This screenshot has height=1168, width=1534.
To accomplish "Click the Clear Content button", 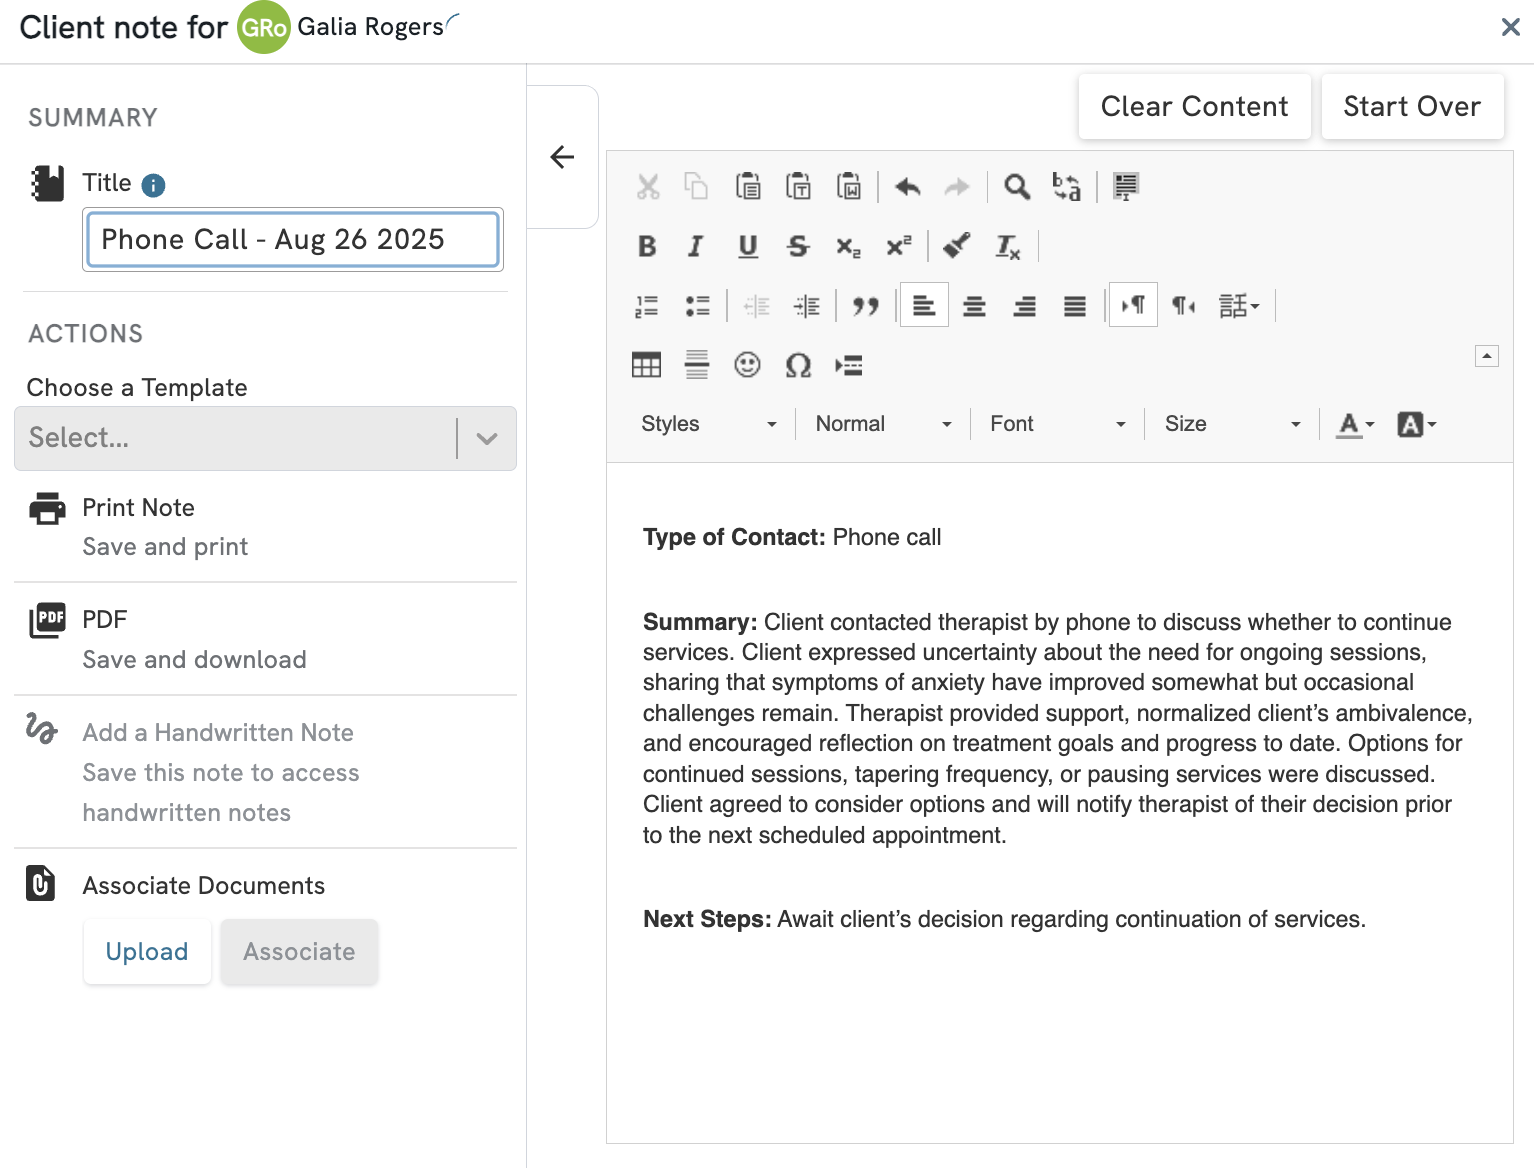I will [1194, 107].
